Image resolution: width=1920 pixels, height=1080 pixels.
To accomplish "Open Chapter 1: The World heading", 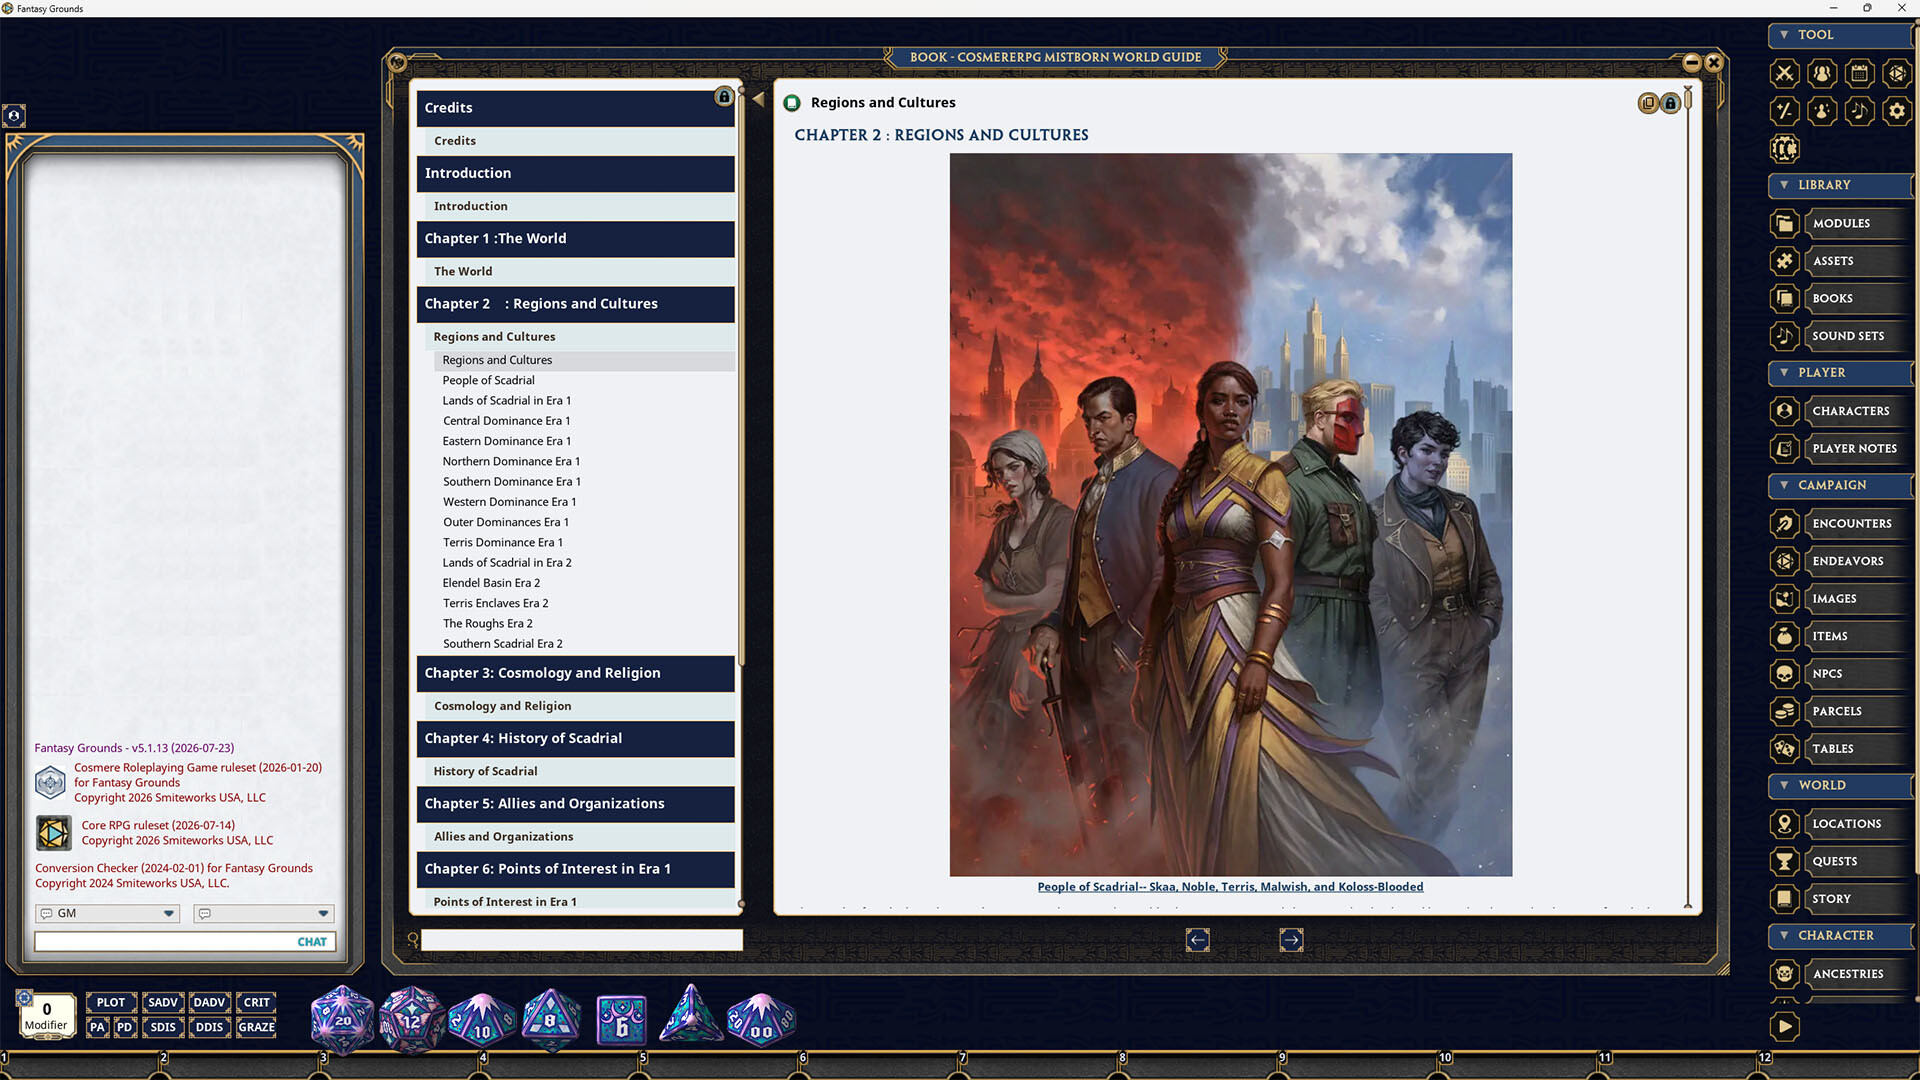I will point(575,239).
